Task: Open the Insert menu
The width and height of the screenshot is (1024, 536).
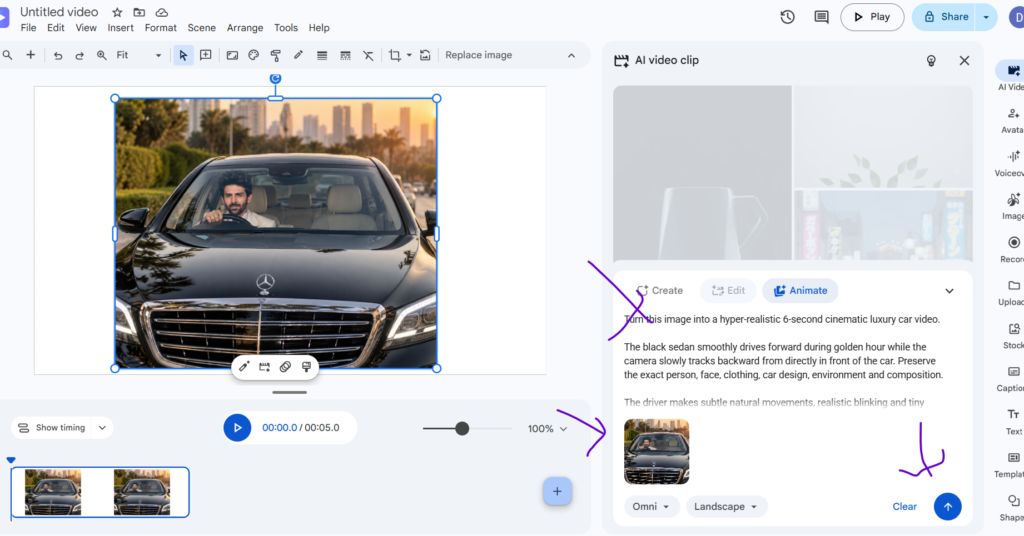Action: pos(121,28)
